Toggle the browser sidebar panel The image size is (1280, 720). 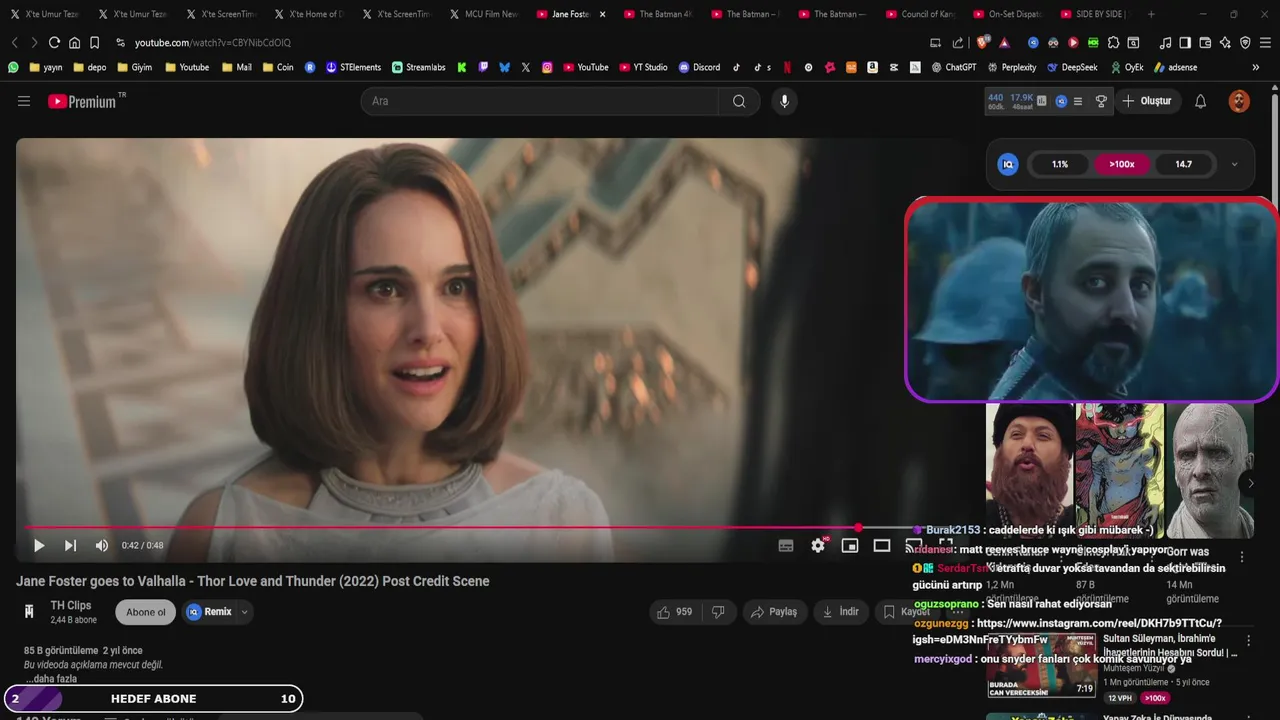click(1185, 43)
